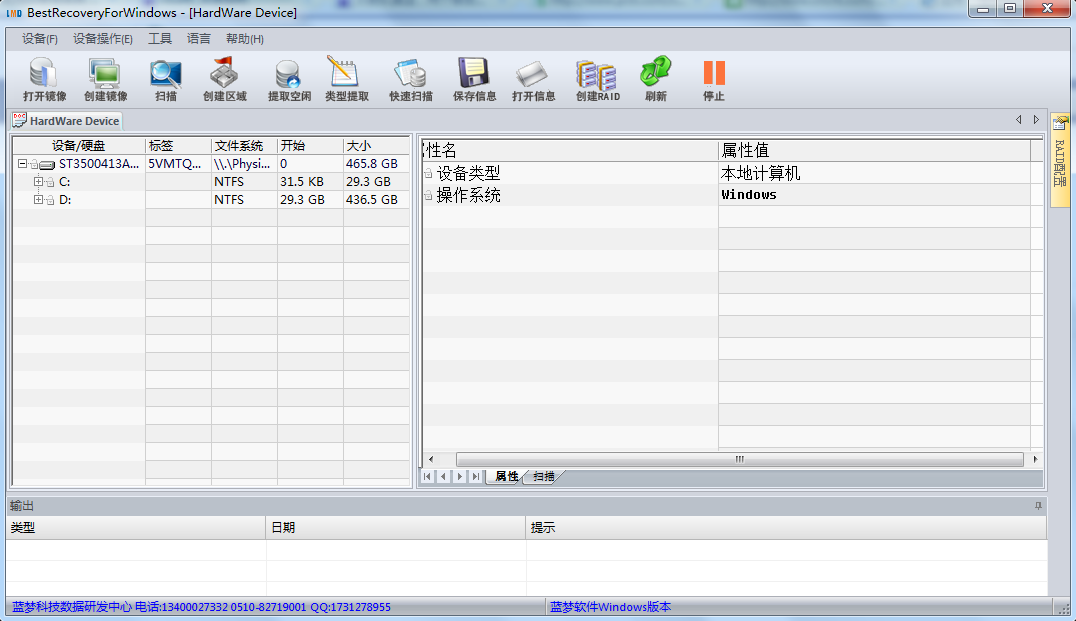The image size is (1076, 621).
Task: Collapse the 设备类型 property row
Action: pyautogui.click(x=428, y=174)
